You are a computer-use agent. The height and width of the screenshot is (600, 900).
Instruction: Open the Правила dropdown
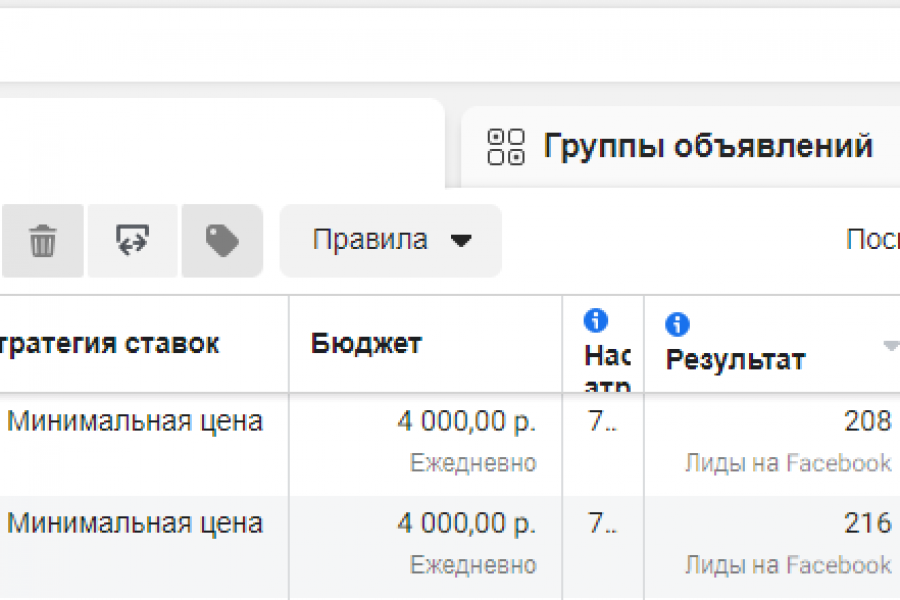tap(390, 241)
